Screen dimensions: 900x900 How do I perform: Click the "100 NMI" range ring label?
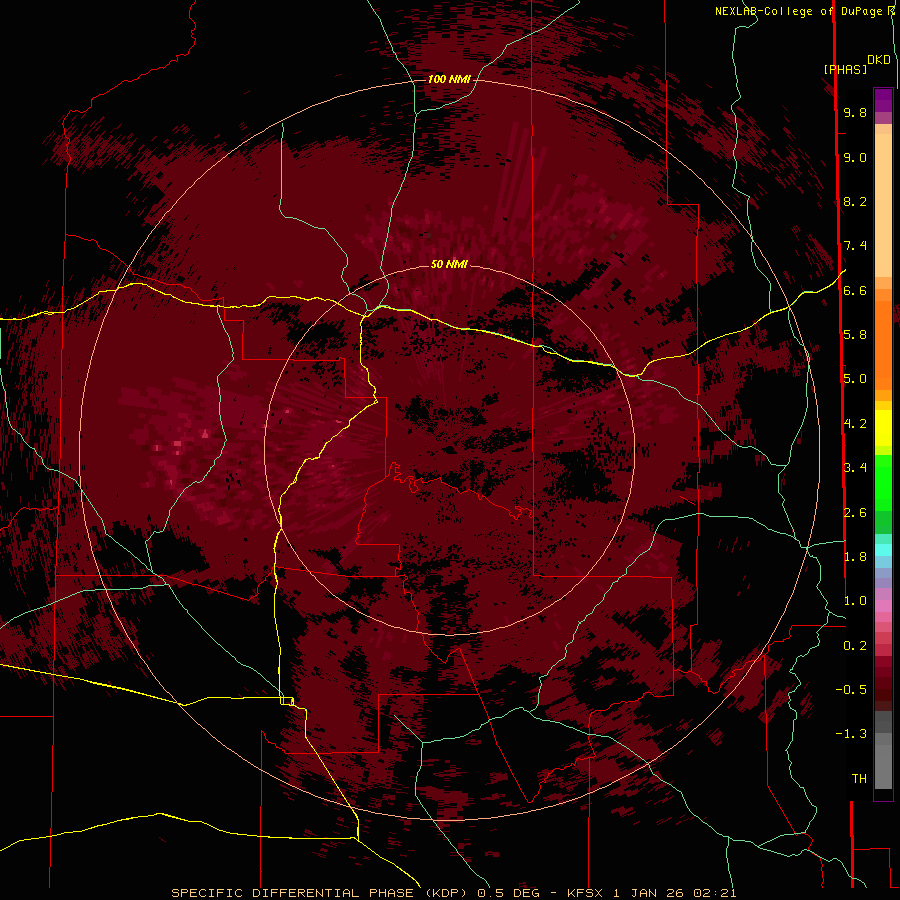(x=449, y=79)
